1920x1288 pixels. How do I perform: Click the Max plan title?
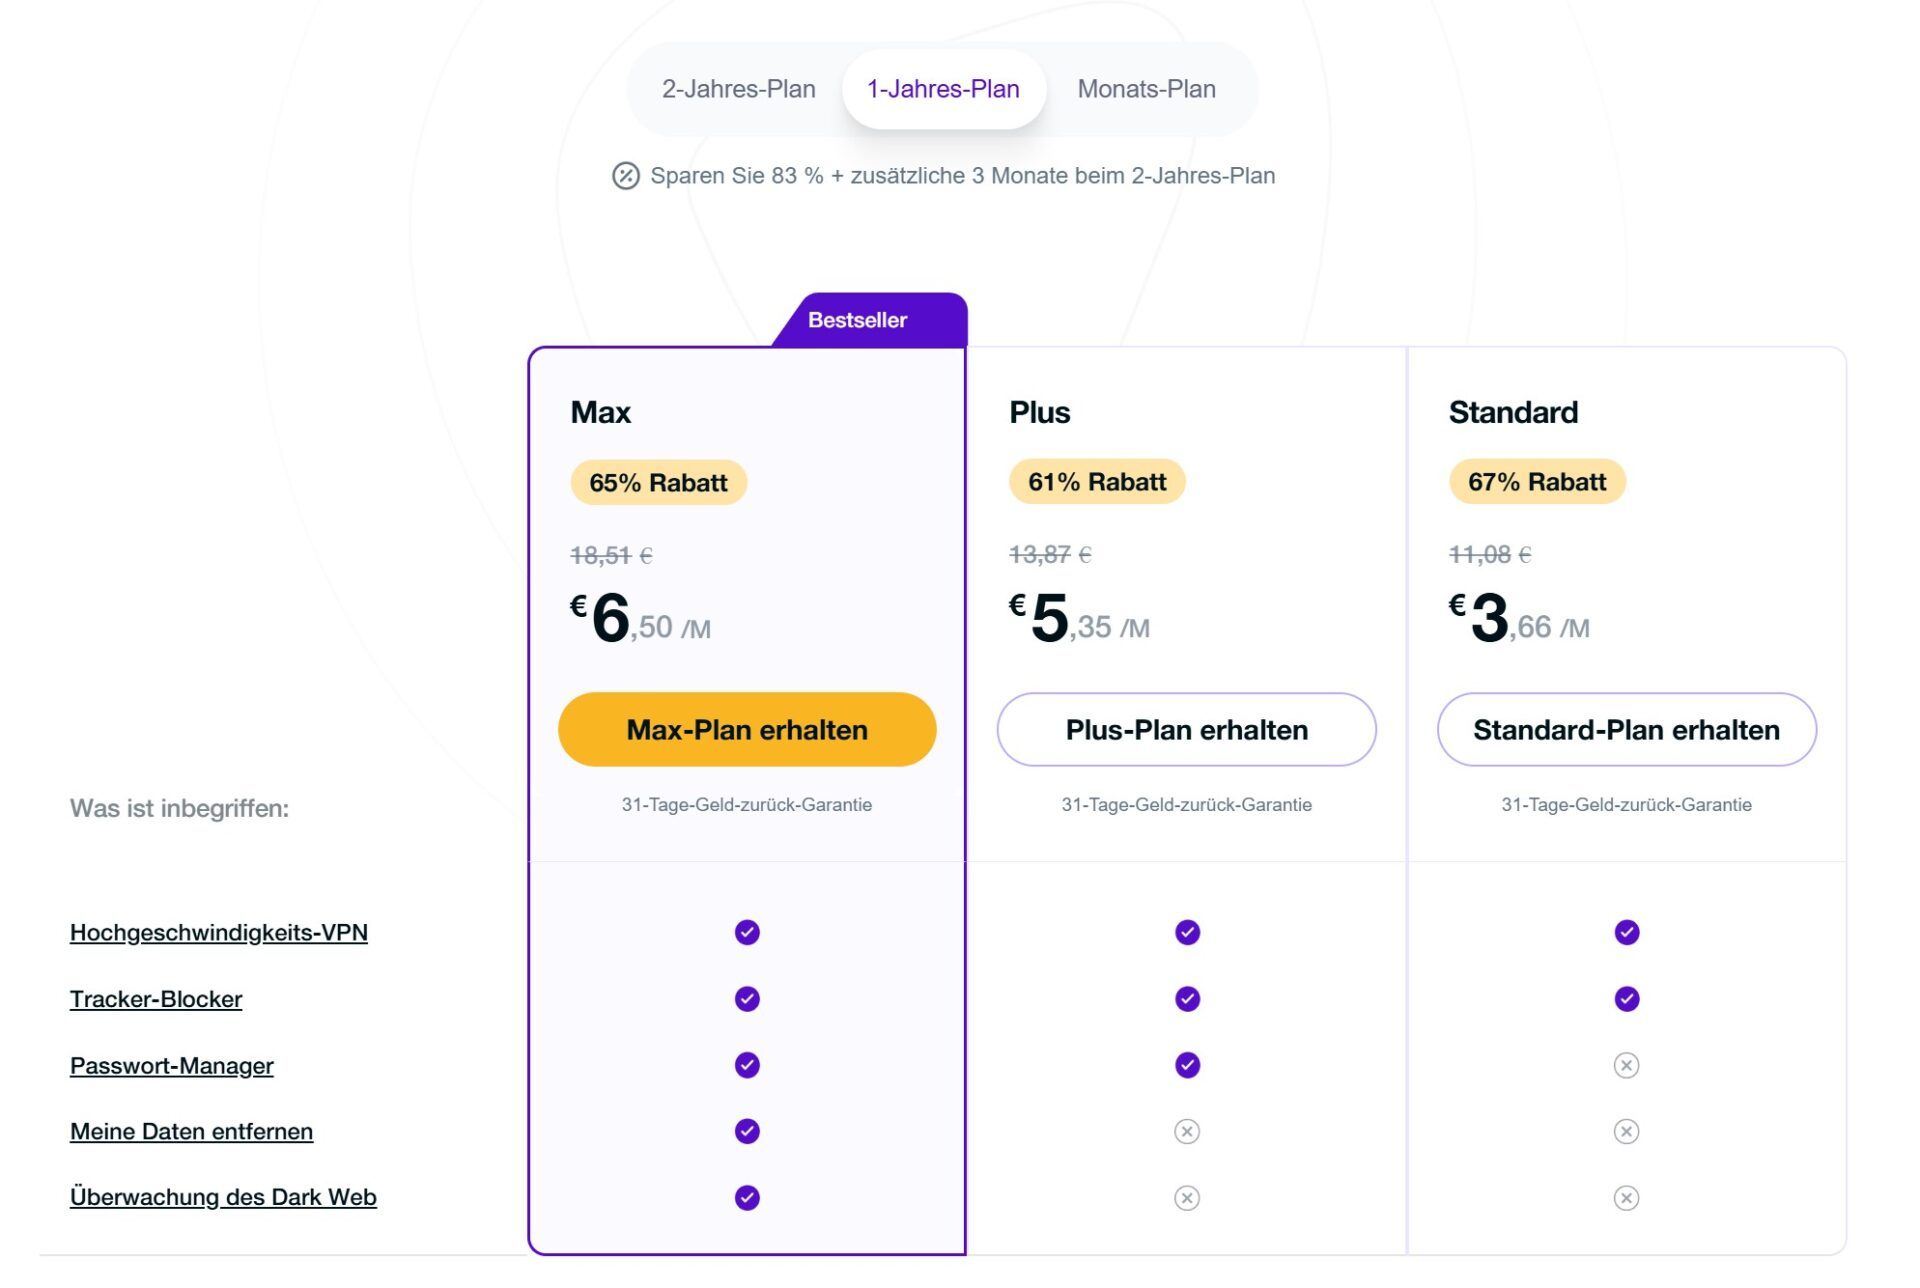[x=600, y=413]
